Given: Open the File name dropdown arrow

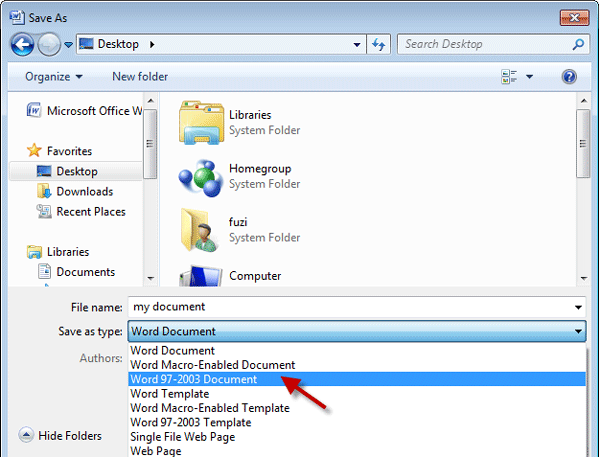Looking at the screenshot, I should 578,307.
